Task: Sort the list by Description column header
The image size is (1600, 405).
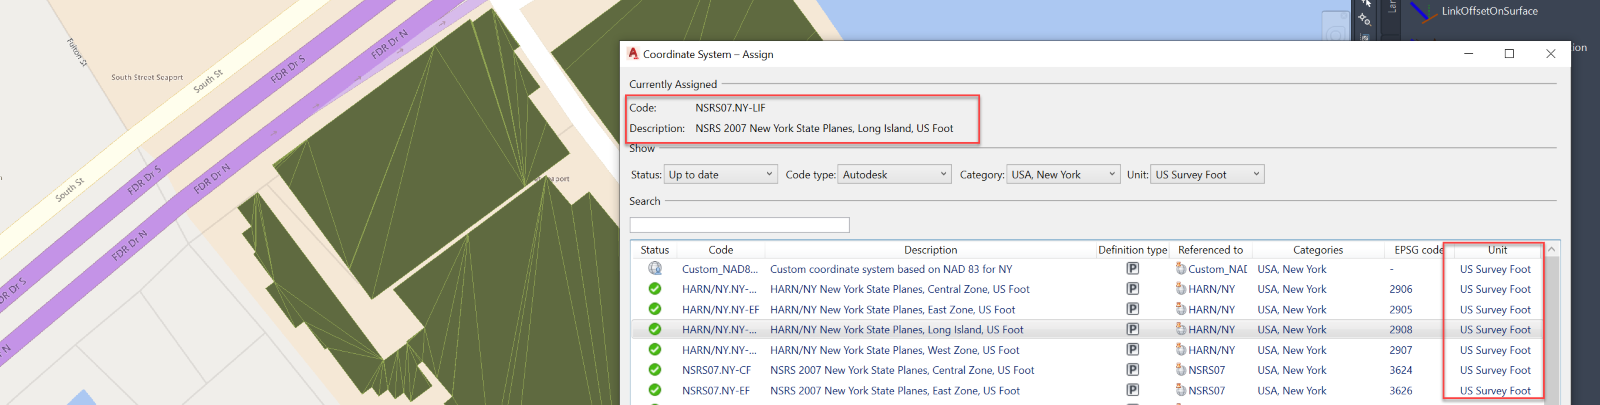Action: tap(930, 250)
